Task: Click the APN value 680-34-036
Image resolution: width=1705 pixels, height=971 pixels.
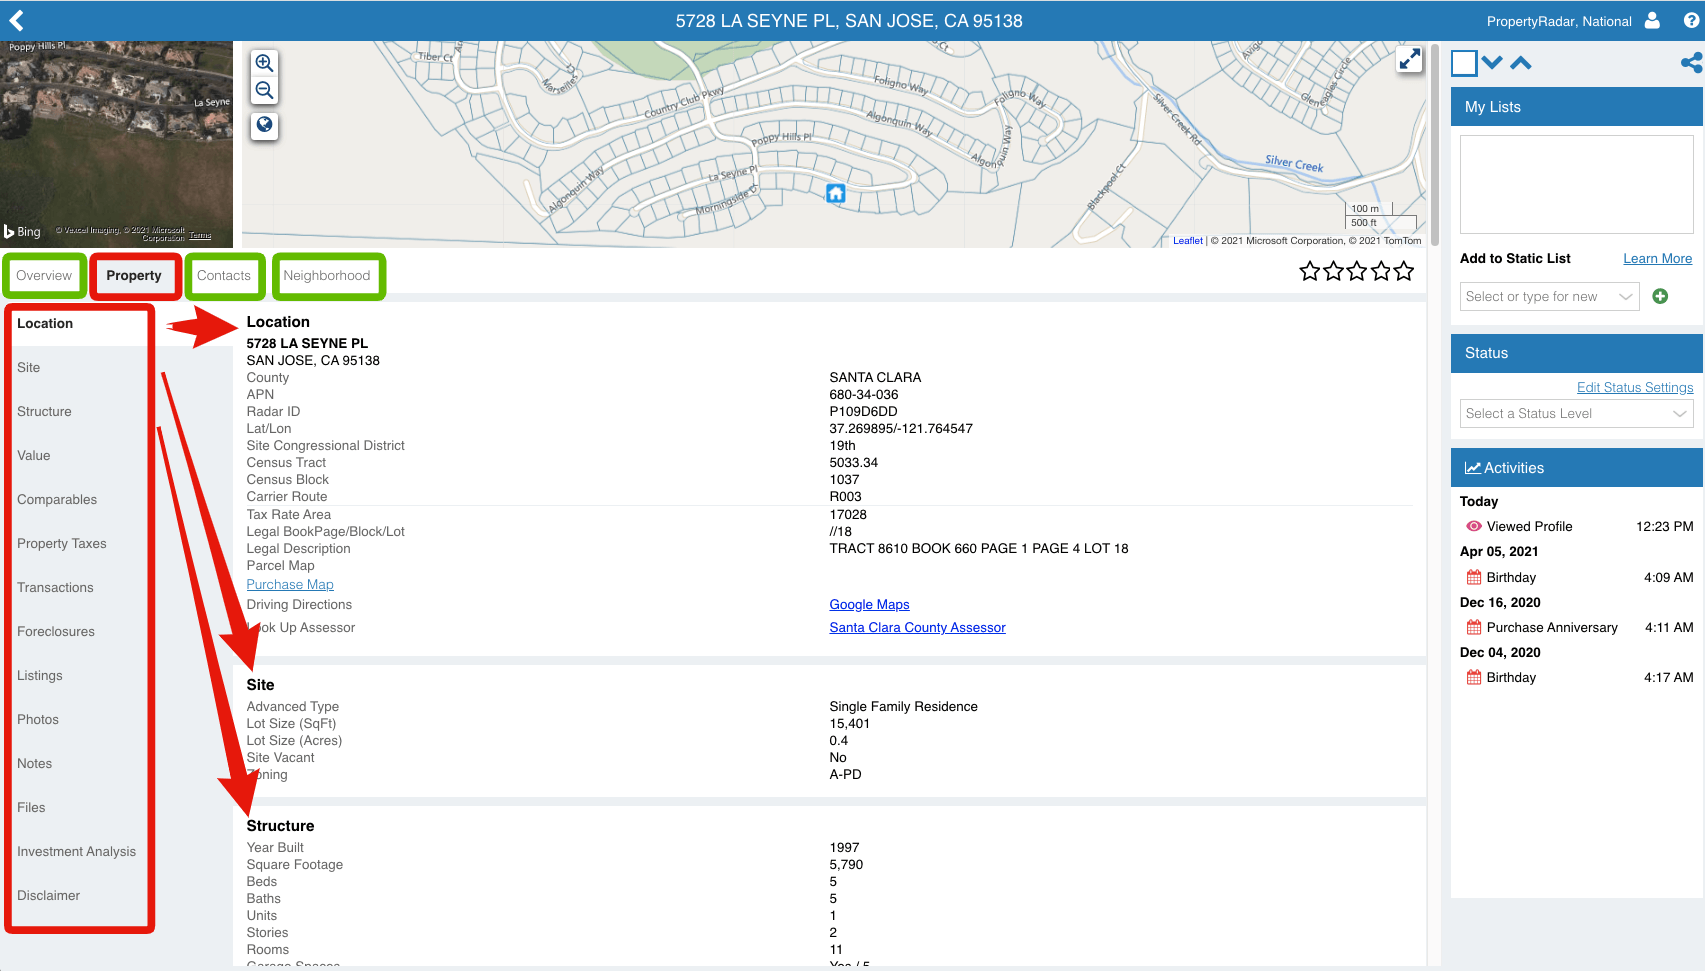Action: coord(864,395)
